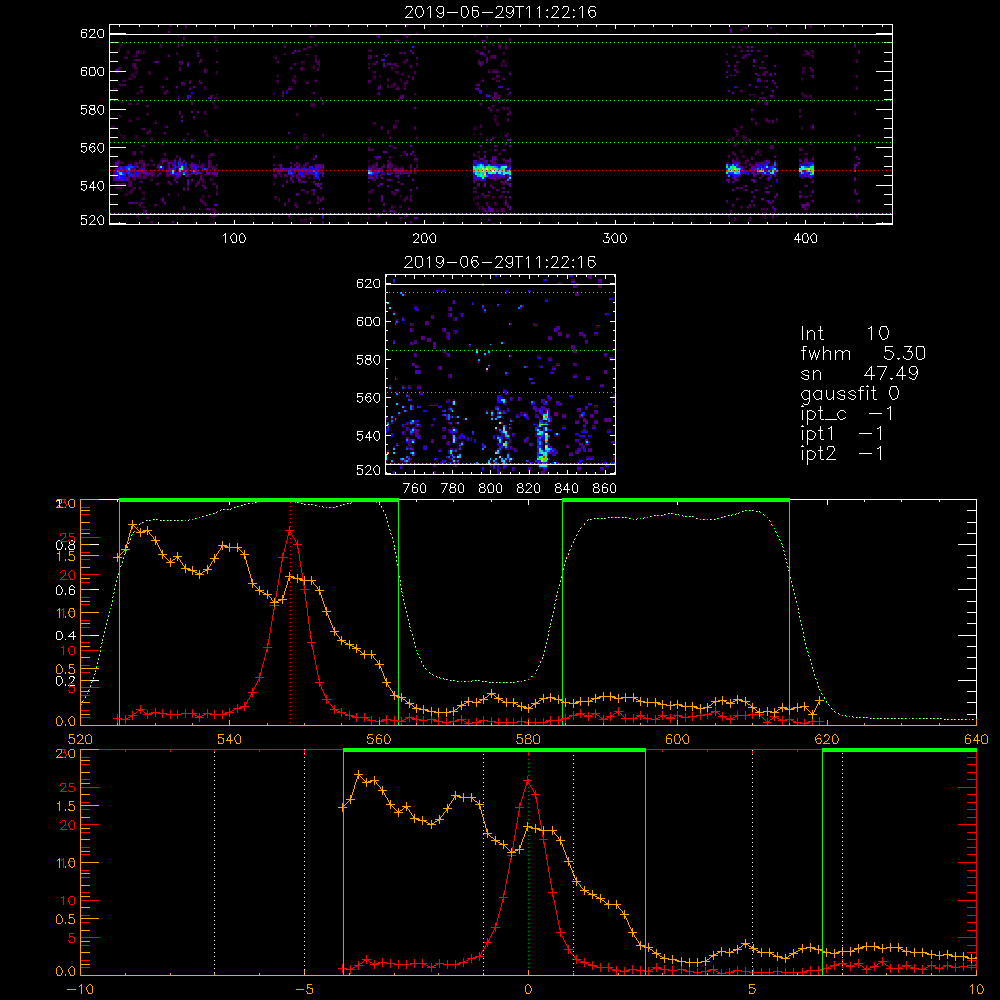This screenshot has width=1000, height=1000.
Task: Click x-axis label 200 of top spectrogram
Action: tap(424, 239)
